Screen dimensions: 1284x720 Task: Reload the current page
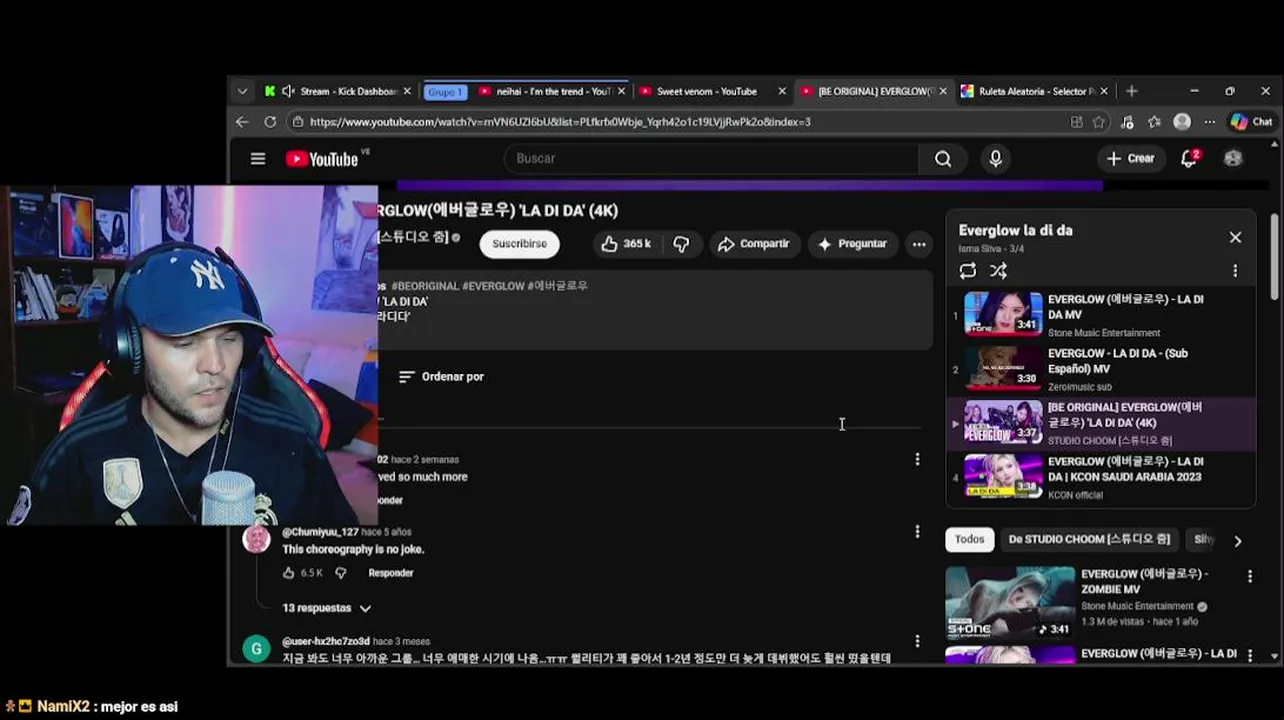click(270, 122)
